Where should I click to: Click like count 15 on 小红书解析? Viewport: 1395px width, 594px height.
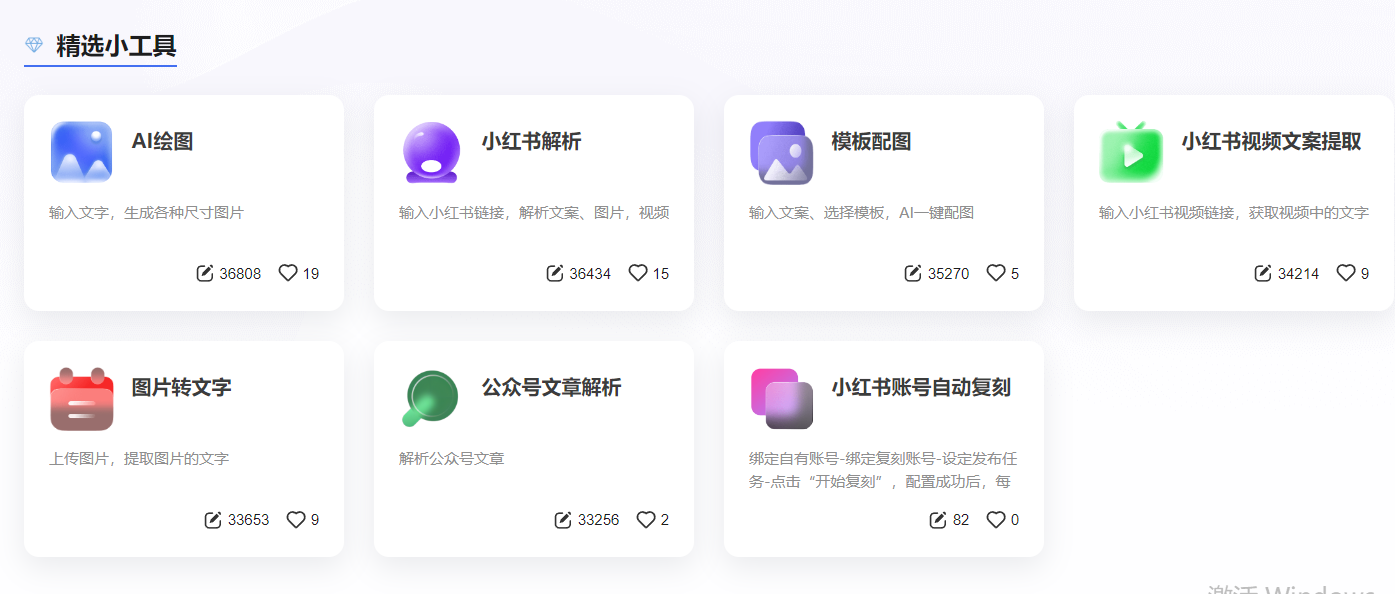coord(661,274)
